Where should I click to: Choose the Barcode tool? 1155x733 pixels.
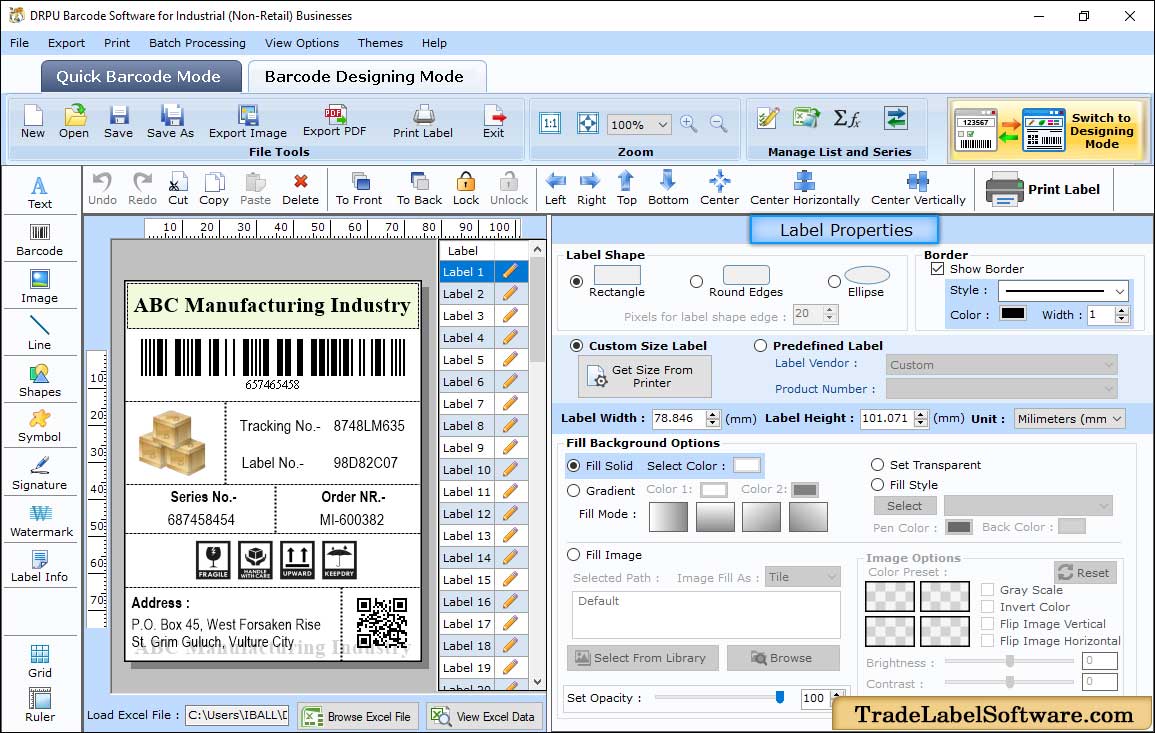pos(40,240)
